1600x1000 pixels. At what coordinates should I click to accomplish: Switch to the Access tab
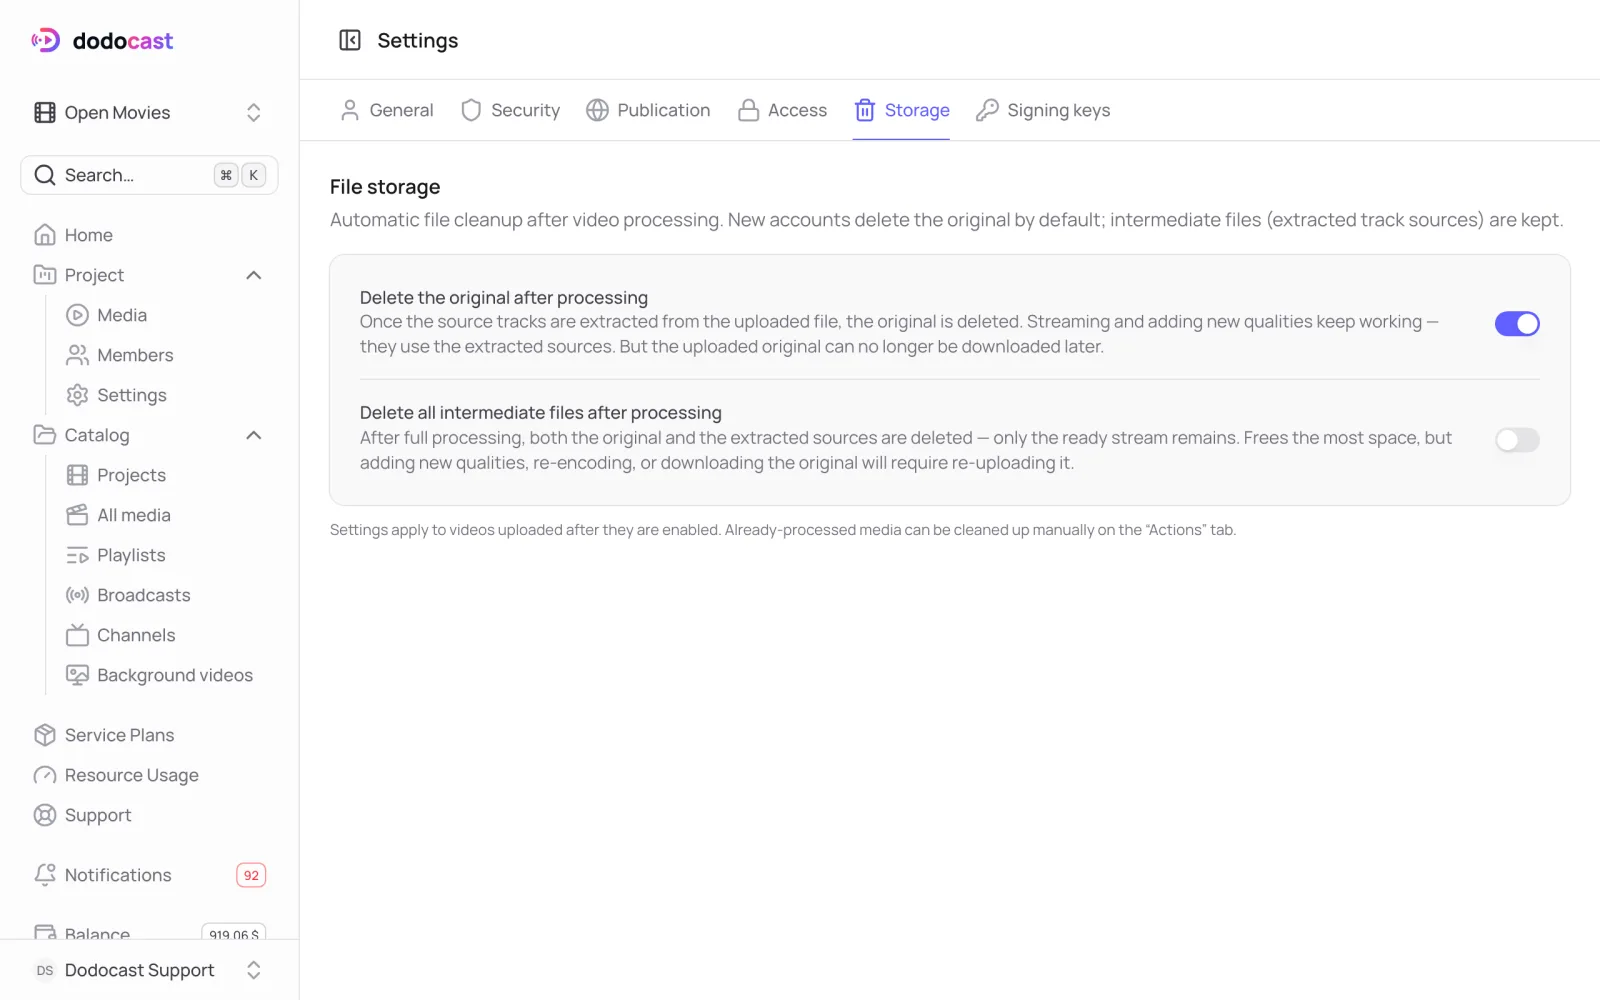pyautogui.click(x=782, y=110)
